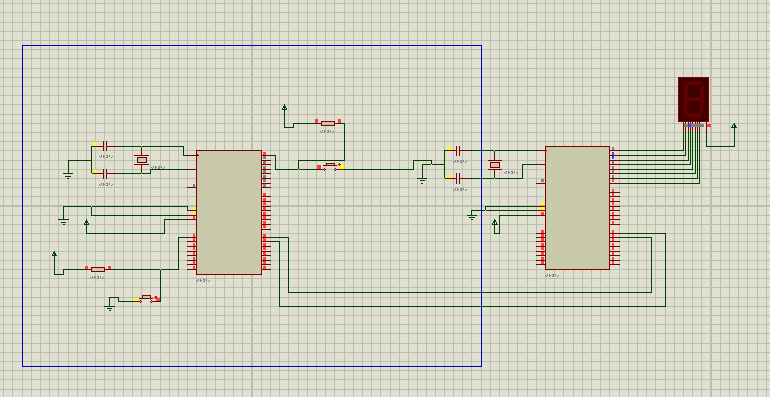
Task: Select the resistor above the middle push button
Action: 328,123
